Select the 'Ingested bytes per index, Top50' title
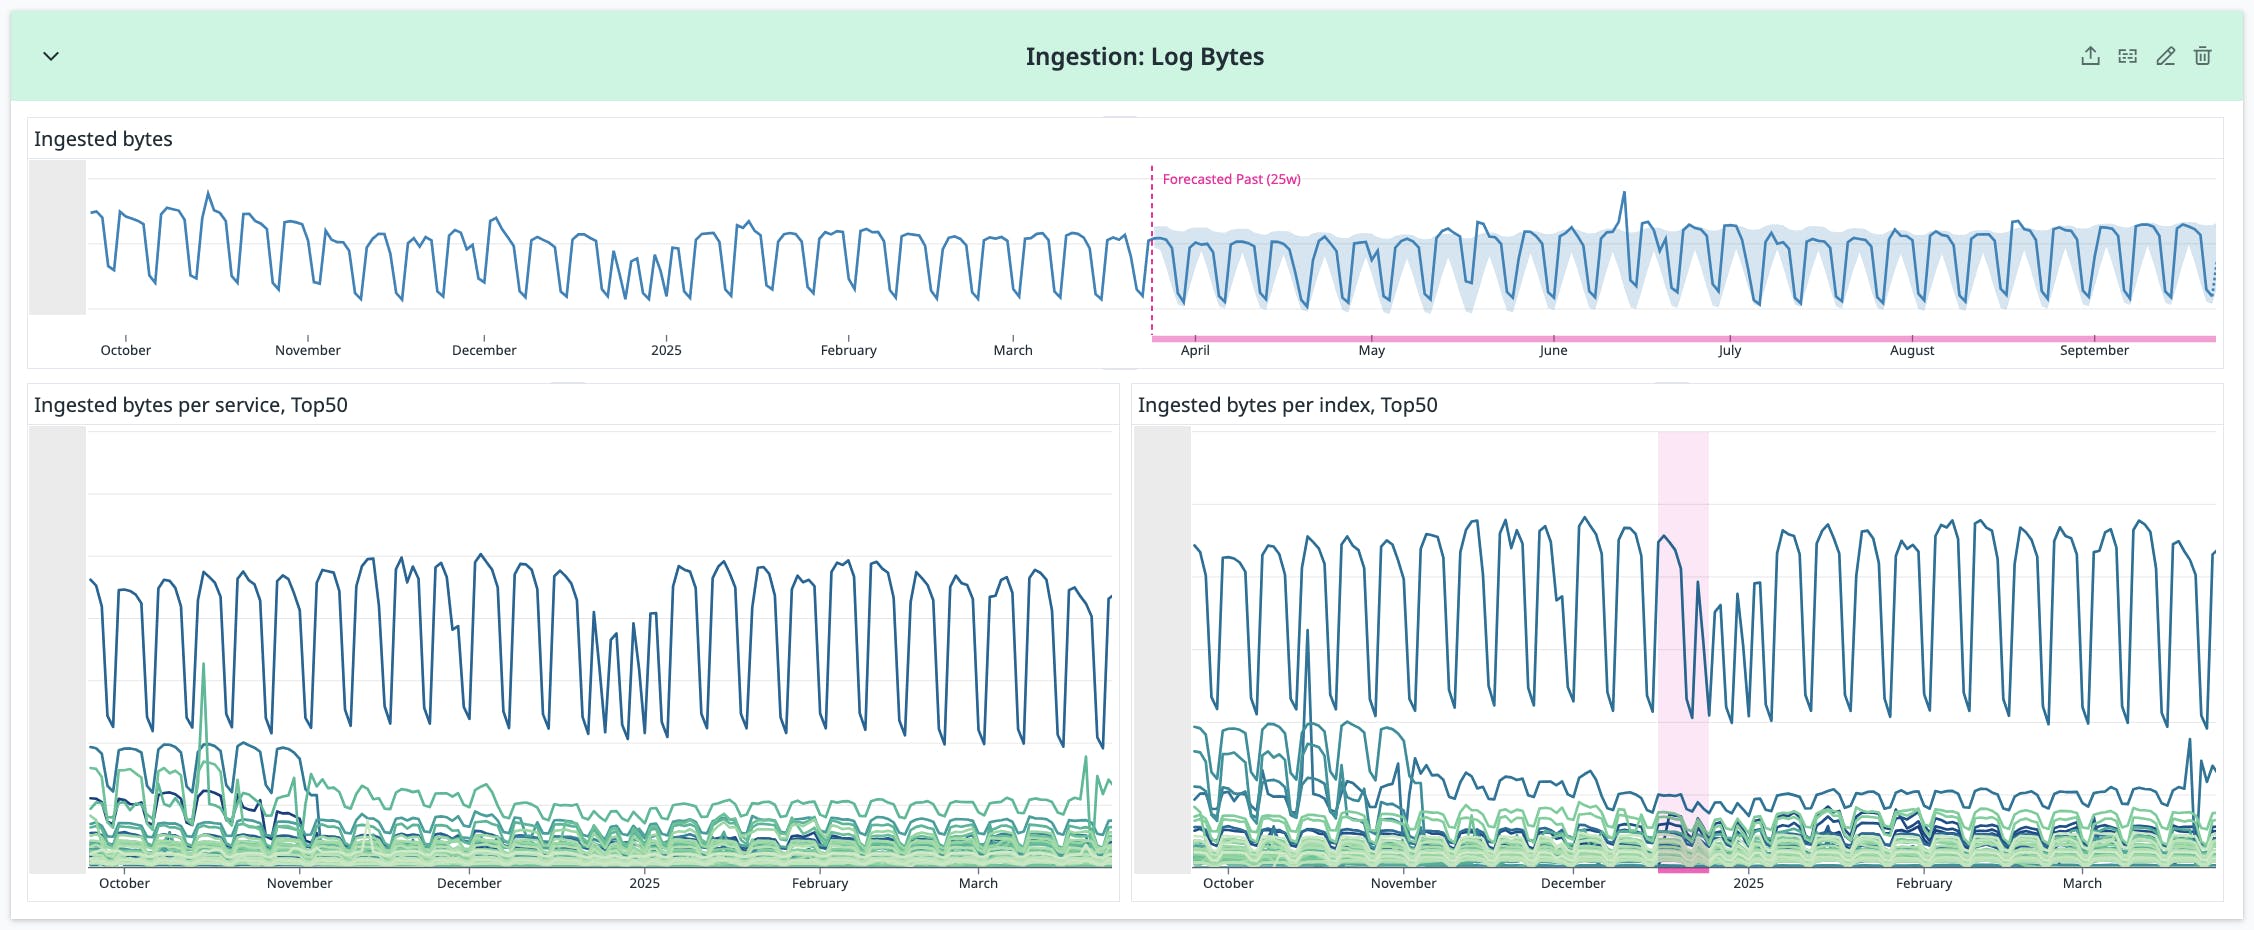The width and height of the screenshot is (2254, 930). [x=1286, y=405]
